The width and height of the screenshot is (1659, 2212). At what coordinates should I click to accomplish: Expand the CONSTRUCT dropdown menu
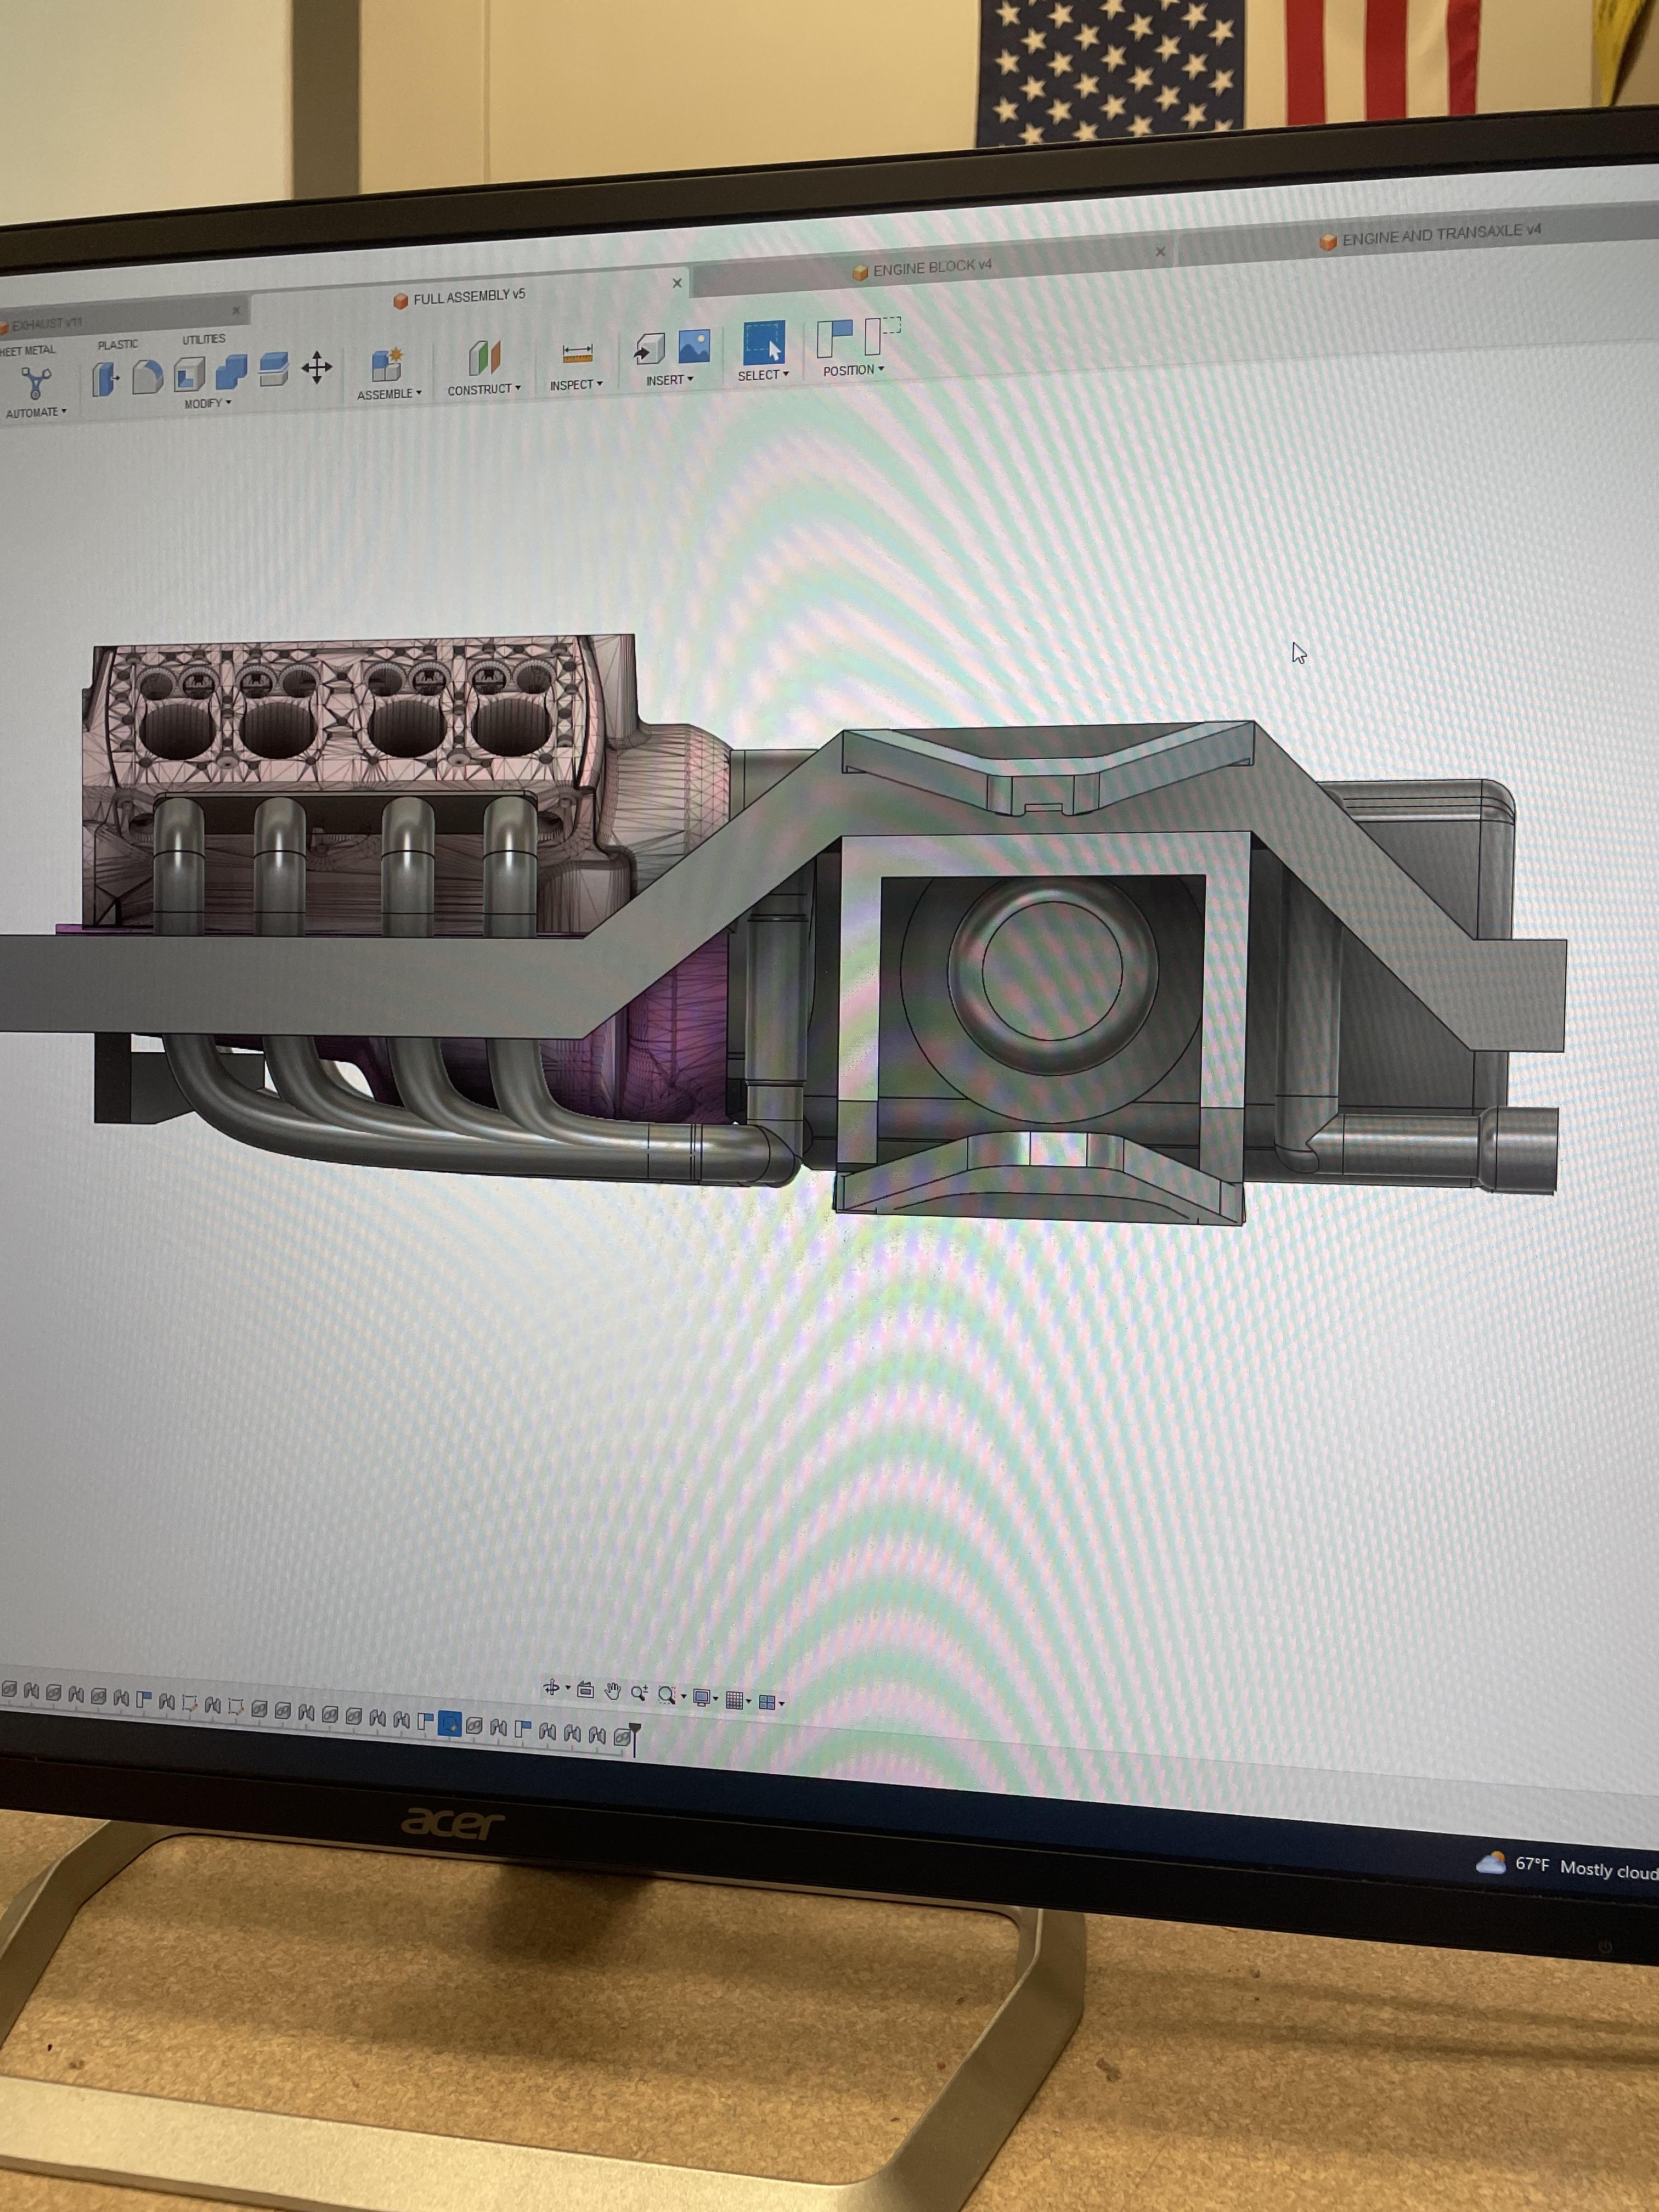pos(484,389)
